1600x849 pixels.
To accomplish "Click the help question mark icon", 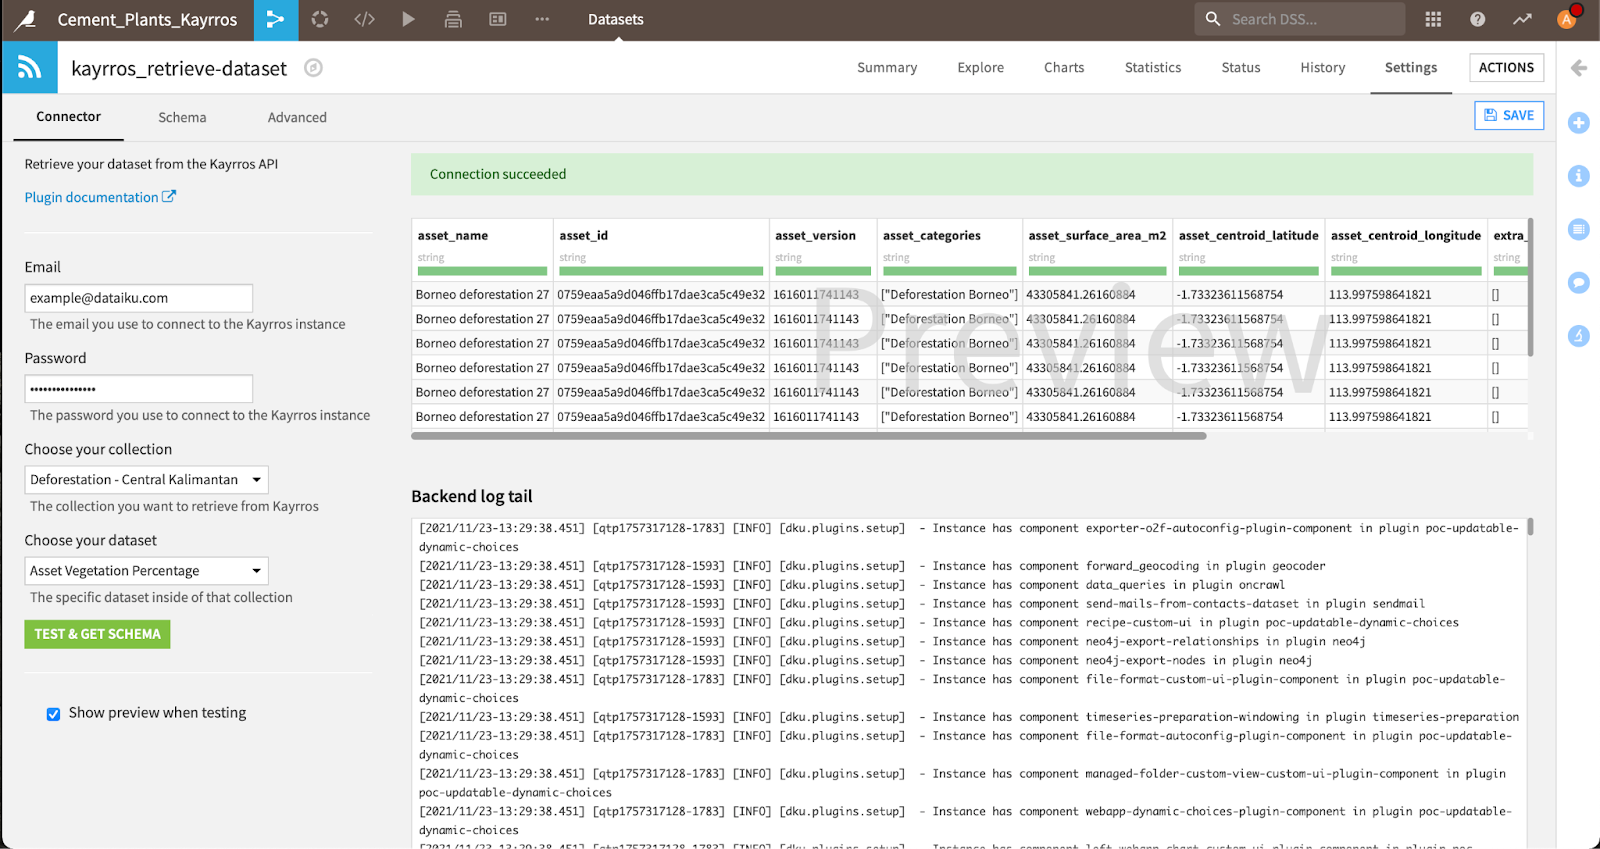I will (1477, 19).
